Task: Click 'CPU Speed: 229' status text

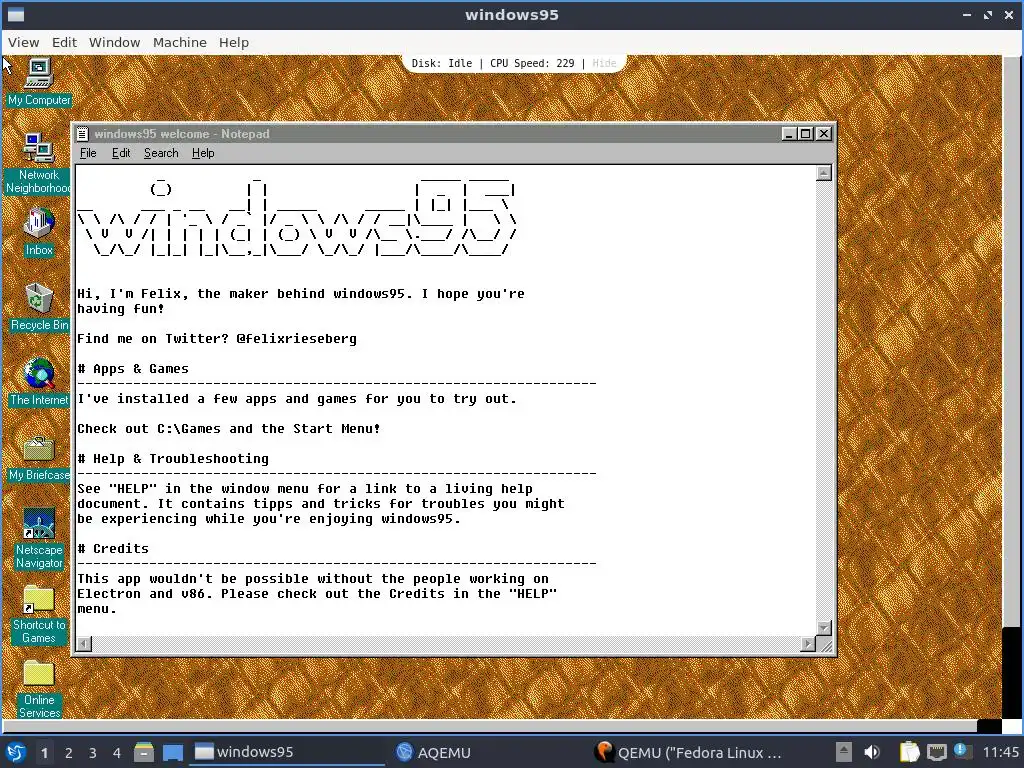Action: (x=532, y=63)
